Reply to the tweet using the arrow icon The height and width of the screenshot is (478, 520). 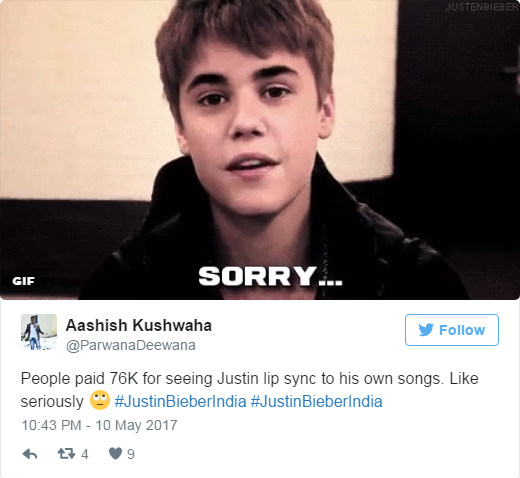point(30,454)
